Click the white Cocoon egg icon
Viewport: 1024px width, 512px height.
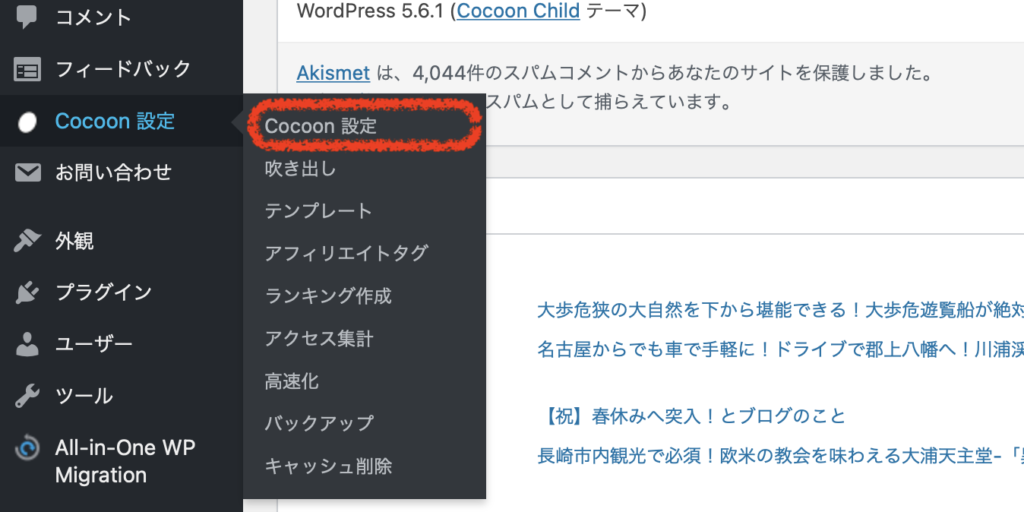tap(27, 122)
